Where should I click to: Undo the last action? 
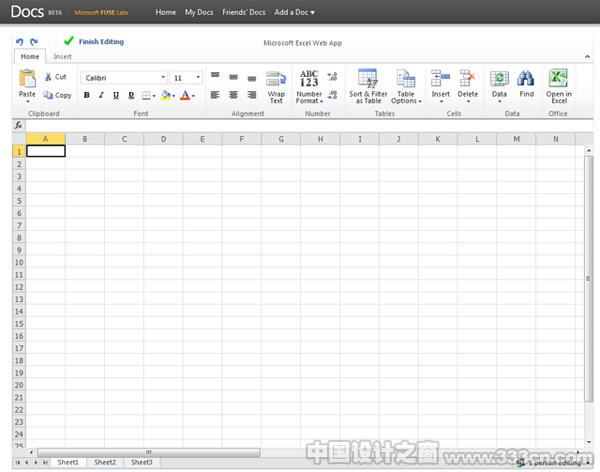click(20, 42)
